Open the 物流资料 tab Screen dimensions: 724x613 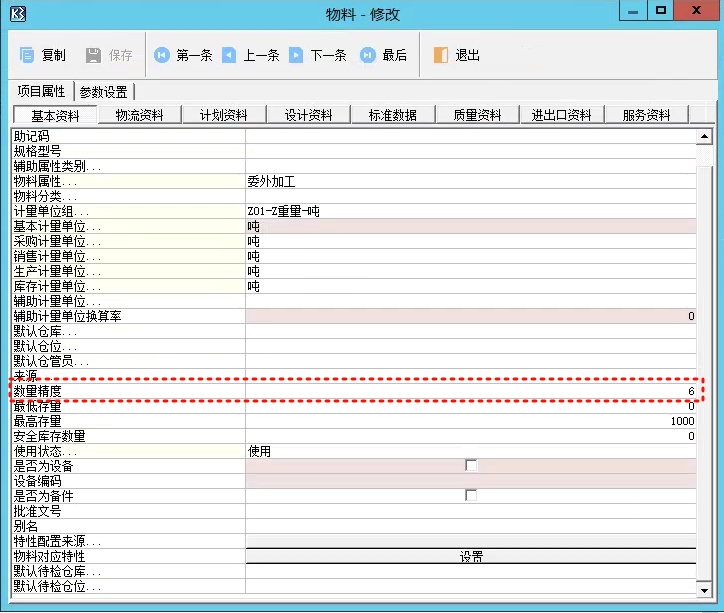(x=139, y=115)
